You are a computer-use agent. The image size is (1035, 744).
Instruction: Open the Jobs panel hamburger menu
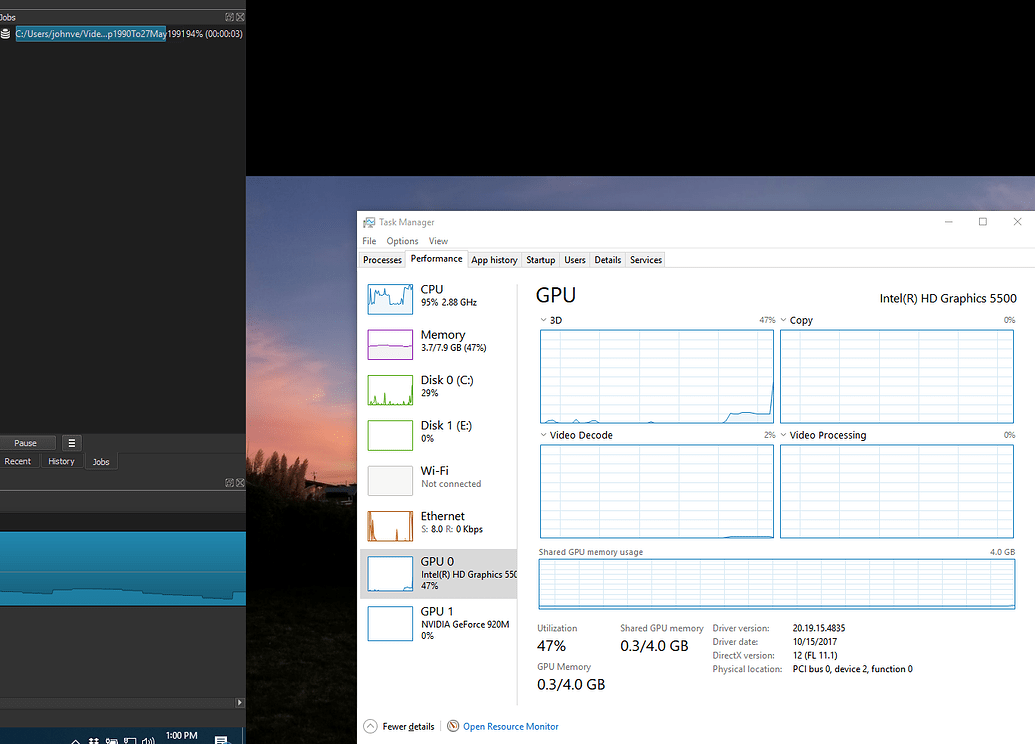[x=71, y=442]
